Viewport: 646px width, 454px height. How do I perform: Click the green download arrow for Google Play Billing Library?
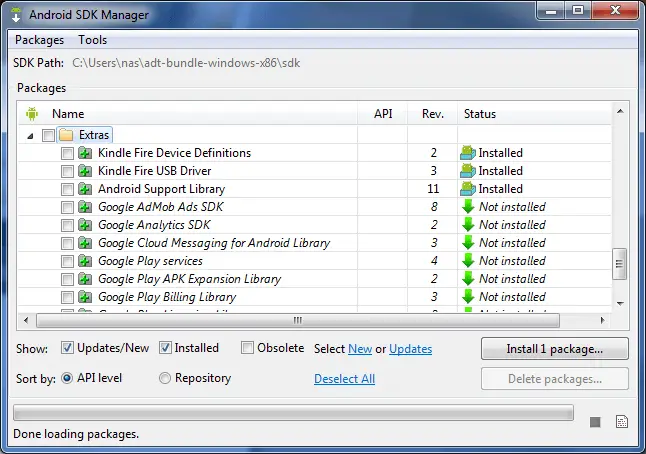coord(468,297)
